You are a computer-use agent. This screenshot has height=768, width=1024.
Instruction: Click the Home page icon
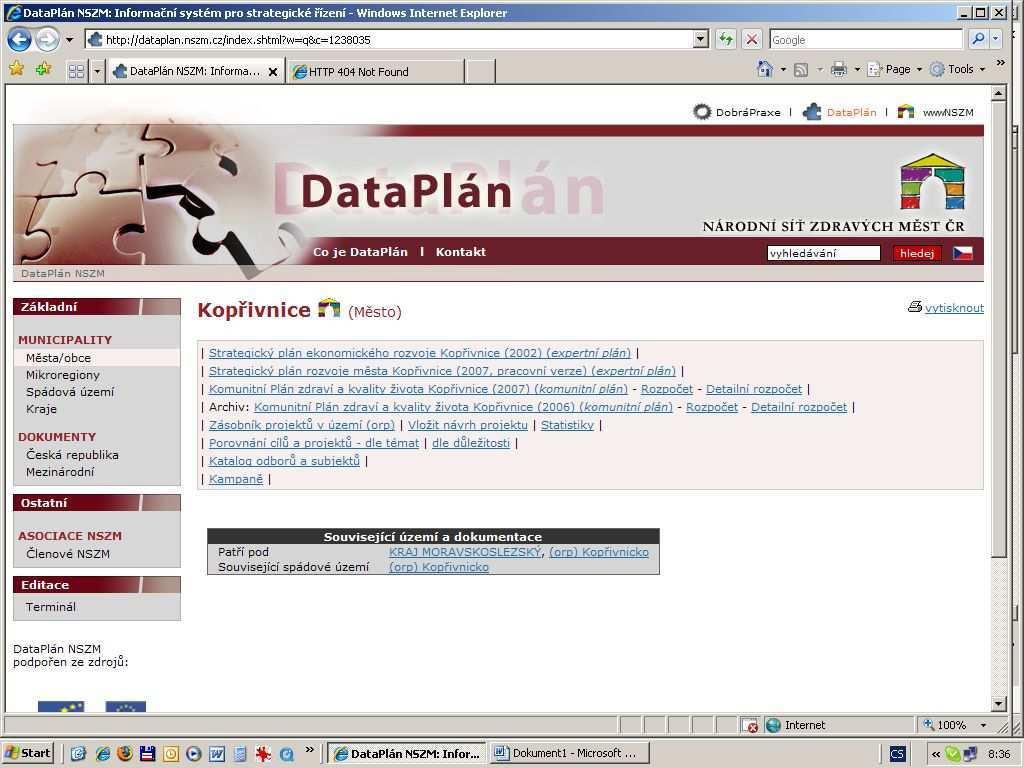[x=765, y=69]
